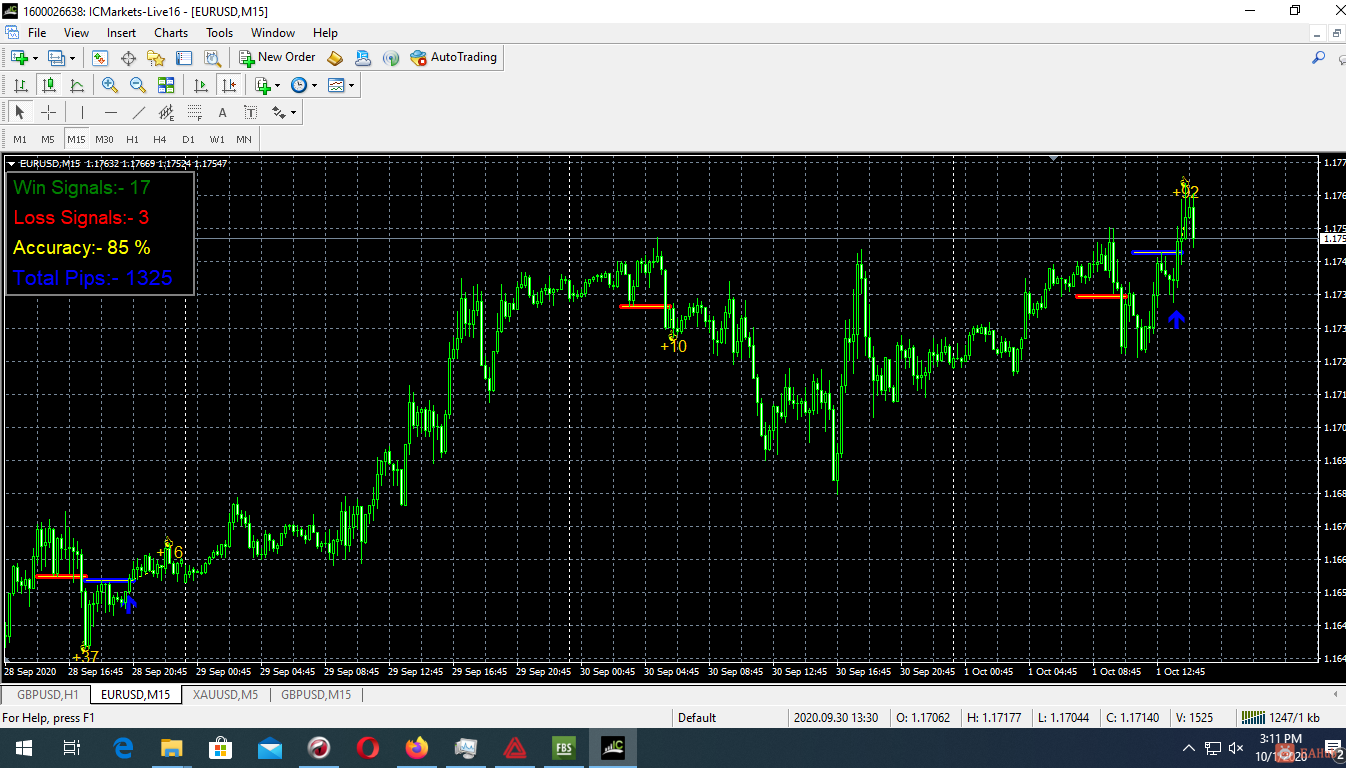Expand the Profiles dropdown arrow
1346x768 pixels.
(x=72, y=58)
